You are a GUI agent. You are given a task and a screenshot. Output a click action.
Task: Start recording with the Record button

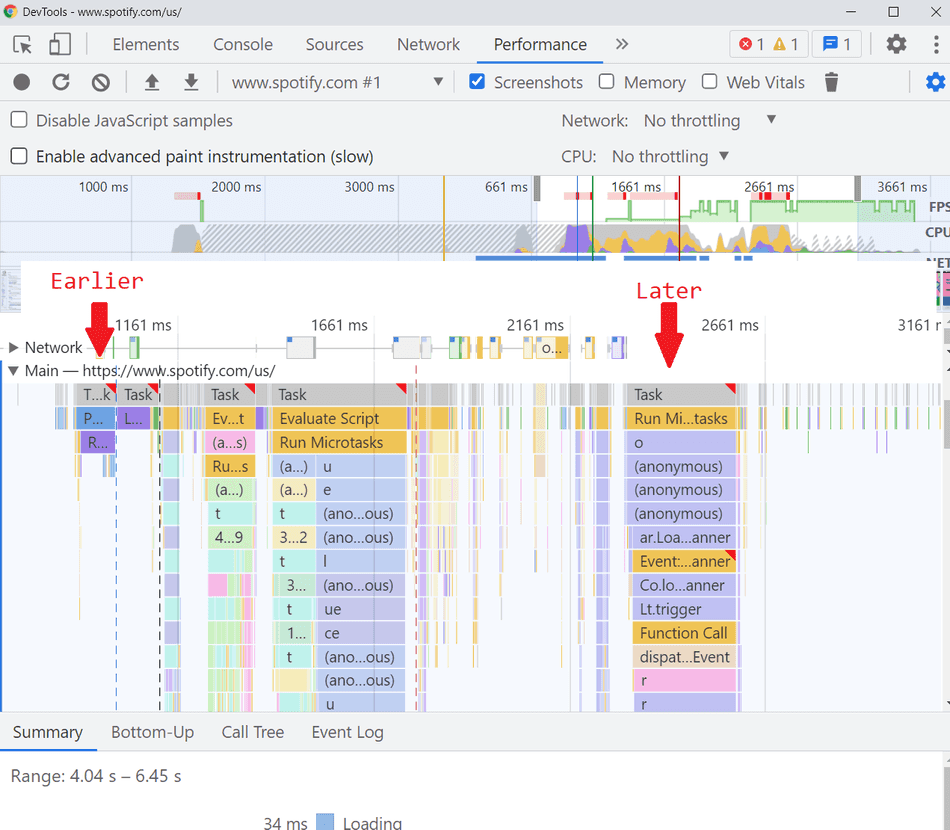click(22, 83)
